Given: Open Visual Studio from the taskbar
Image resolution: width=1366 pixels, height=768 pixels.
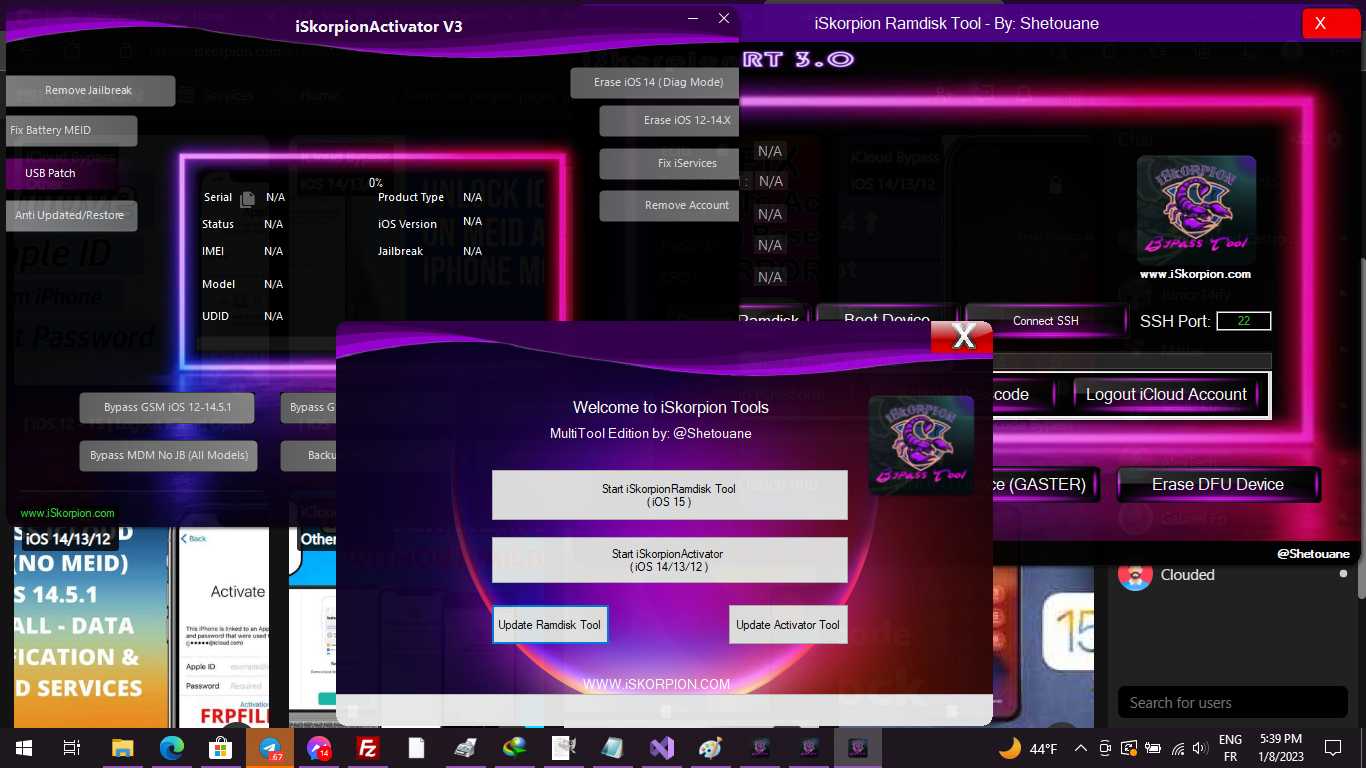Looking at the screenshot, I should coord(662,748).
